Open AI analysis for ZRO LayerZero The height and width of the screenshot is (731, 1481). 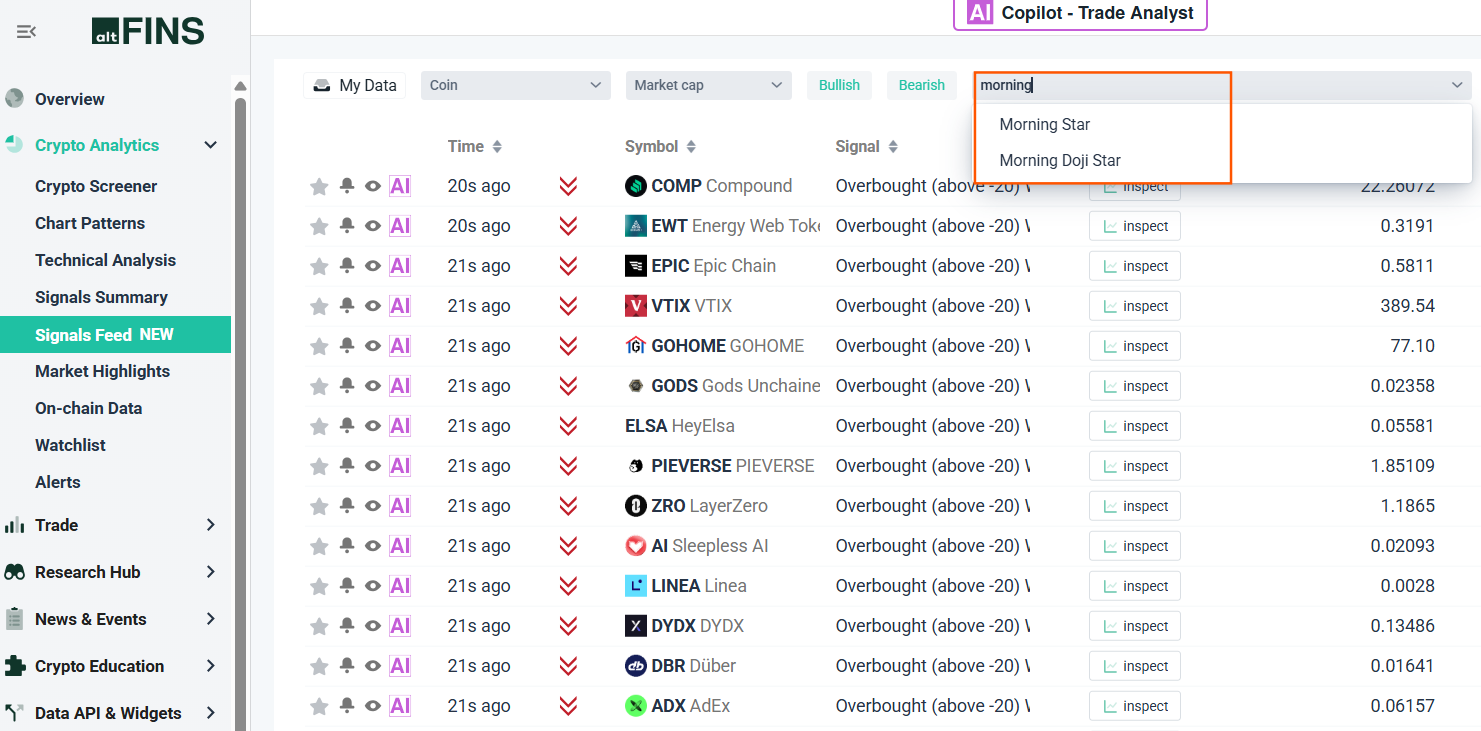coord(400,506)
